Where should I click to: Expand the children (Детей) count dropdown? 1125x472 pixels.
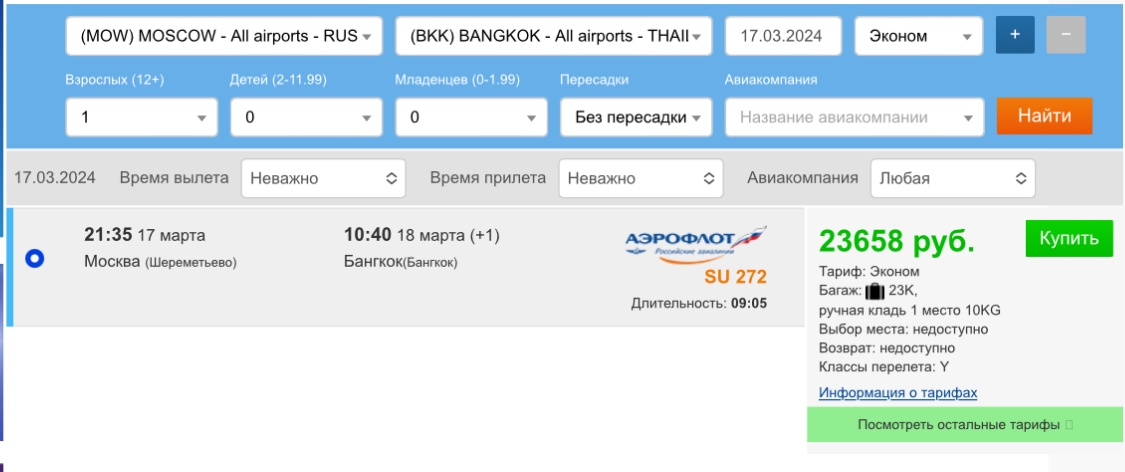click(307, 117)
